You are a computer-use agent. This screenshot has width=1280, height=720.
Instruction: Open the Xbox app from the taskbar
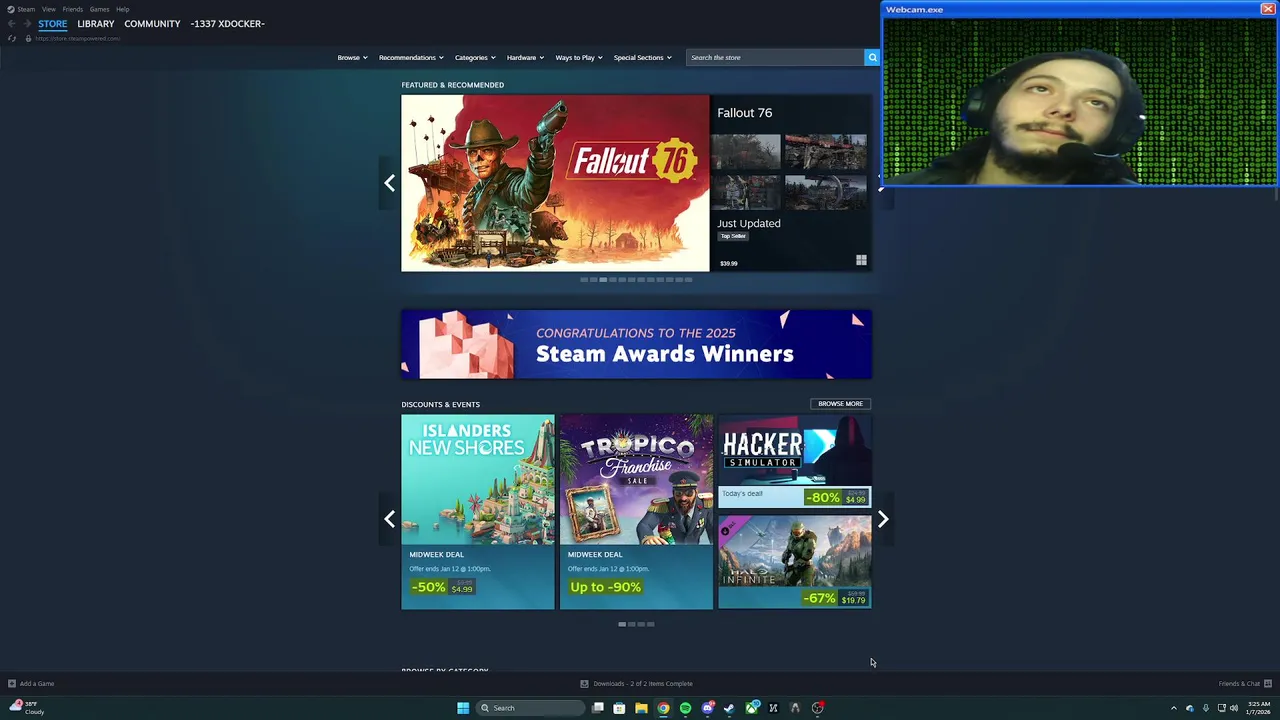[x=752, y=708]
